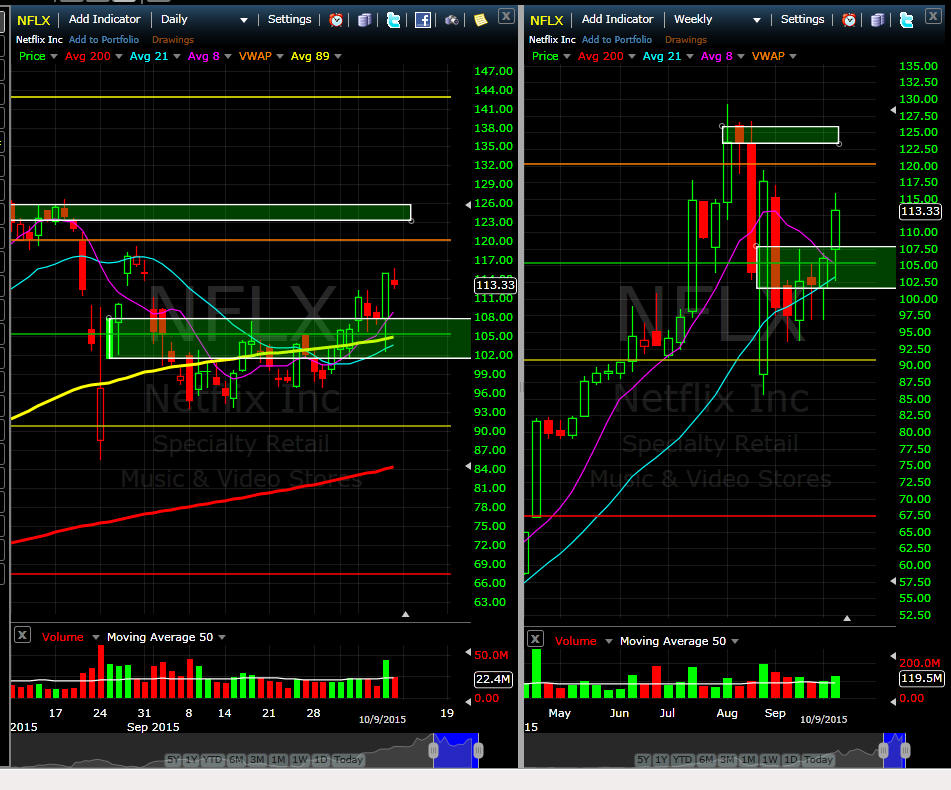The height and width of the screenshot is (790, 951).
Task: Click right range handle of Weekly chart navigator
Action: click(905, 751)
